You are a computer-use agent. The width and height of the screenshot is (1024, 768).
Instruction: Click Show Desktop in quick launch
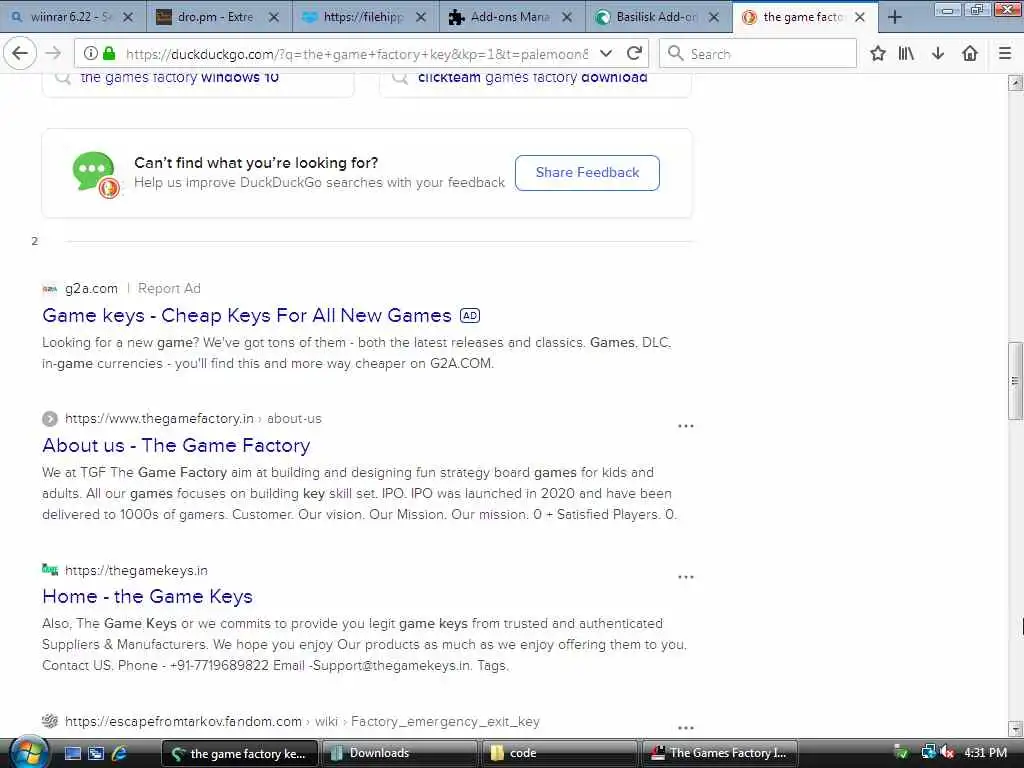click(72, 753)
